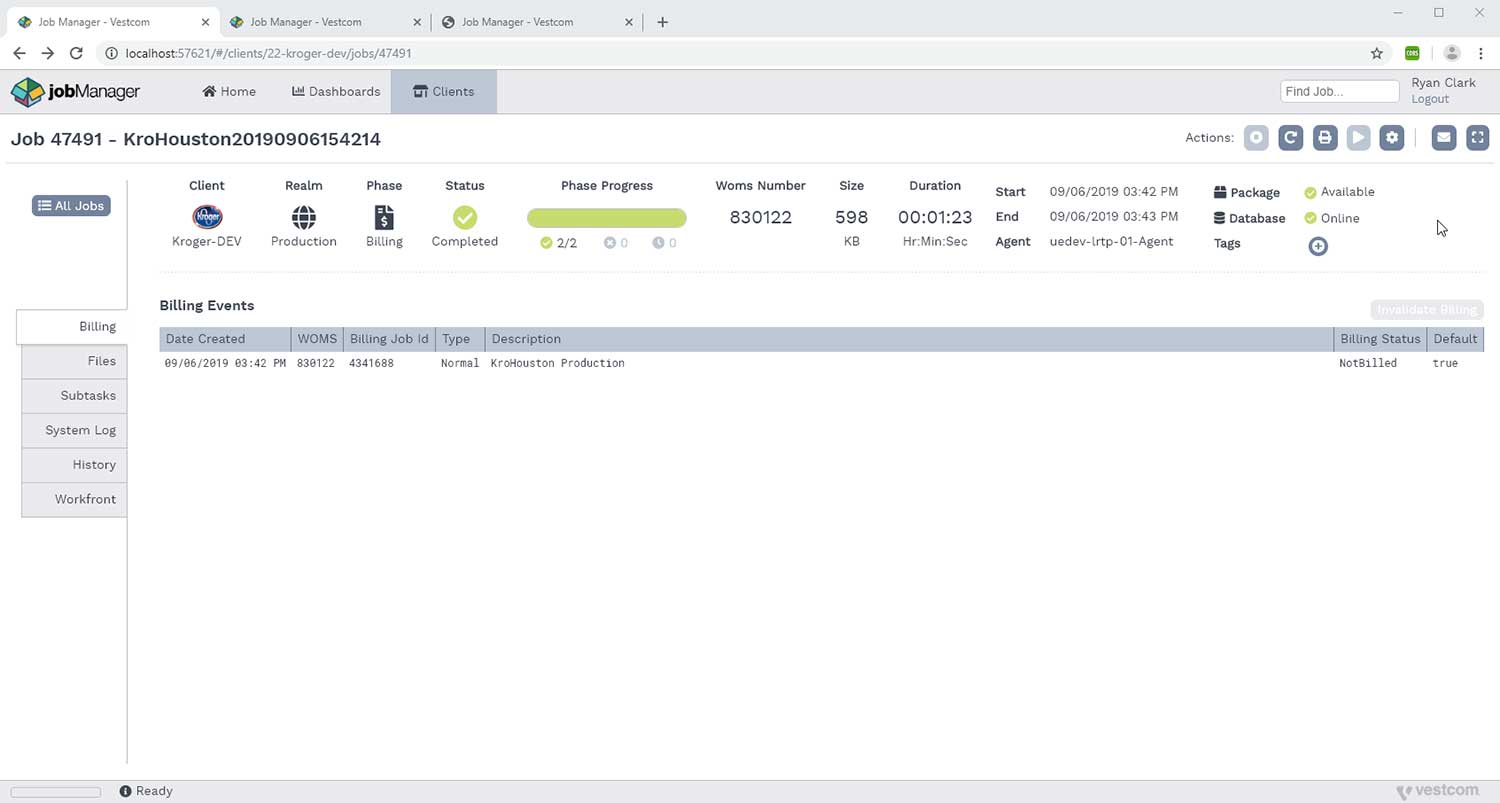Reload the page in browser
Screen dimensions: 1500x803
pos(76,53)
